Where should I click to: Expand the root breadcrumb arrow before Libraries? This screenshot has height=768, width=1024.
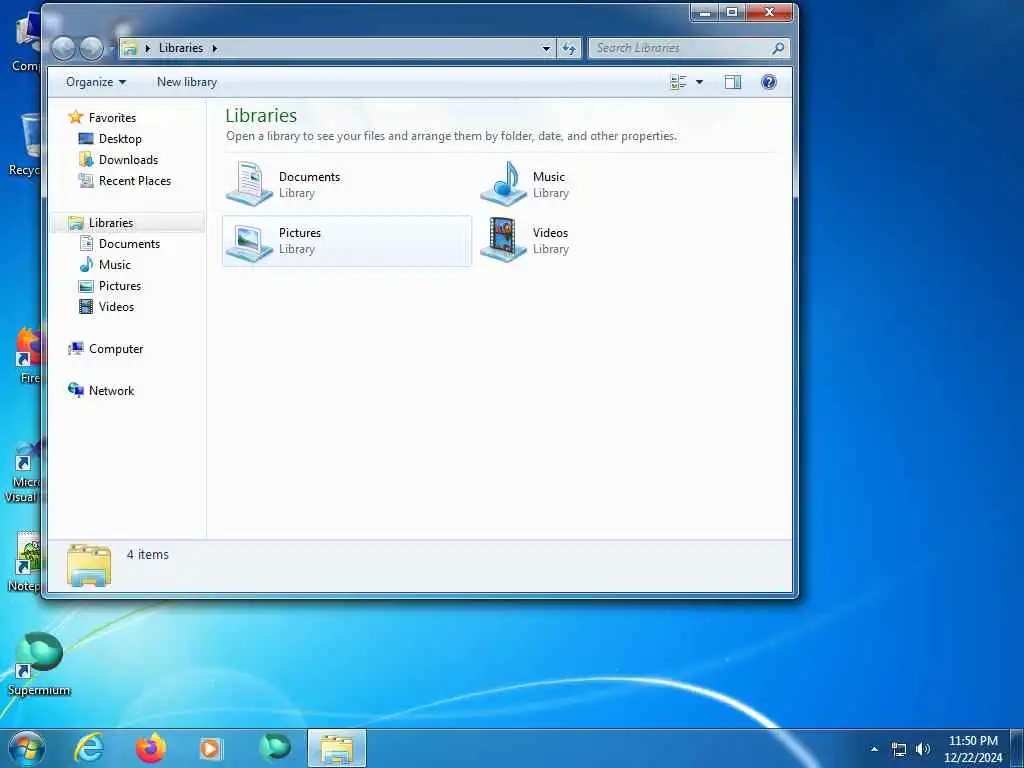[148, 48]
